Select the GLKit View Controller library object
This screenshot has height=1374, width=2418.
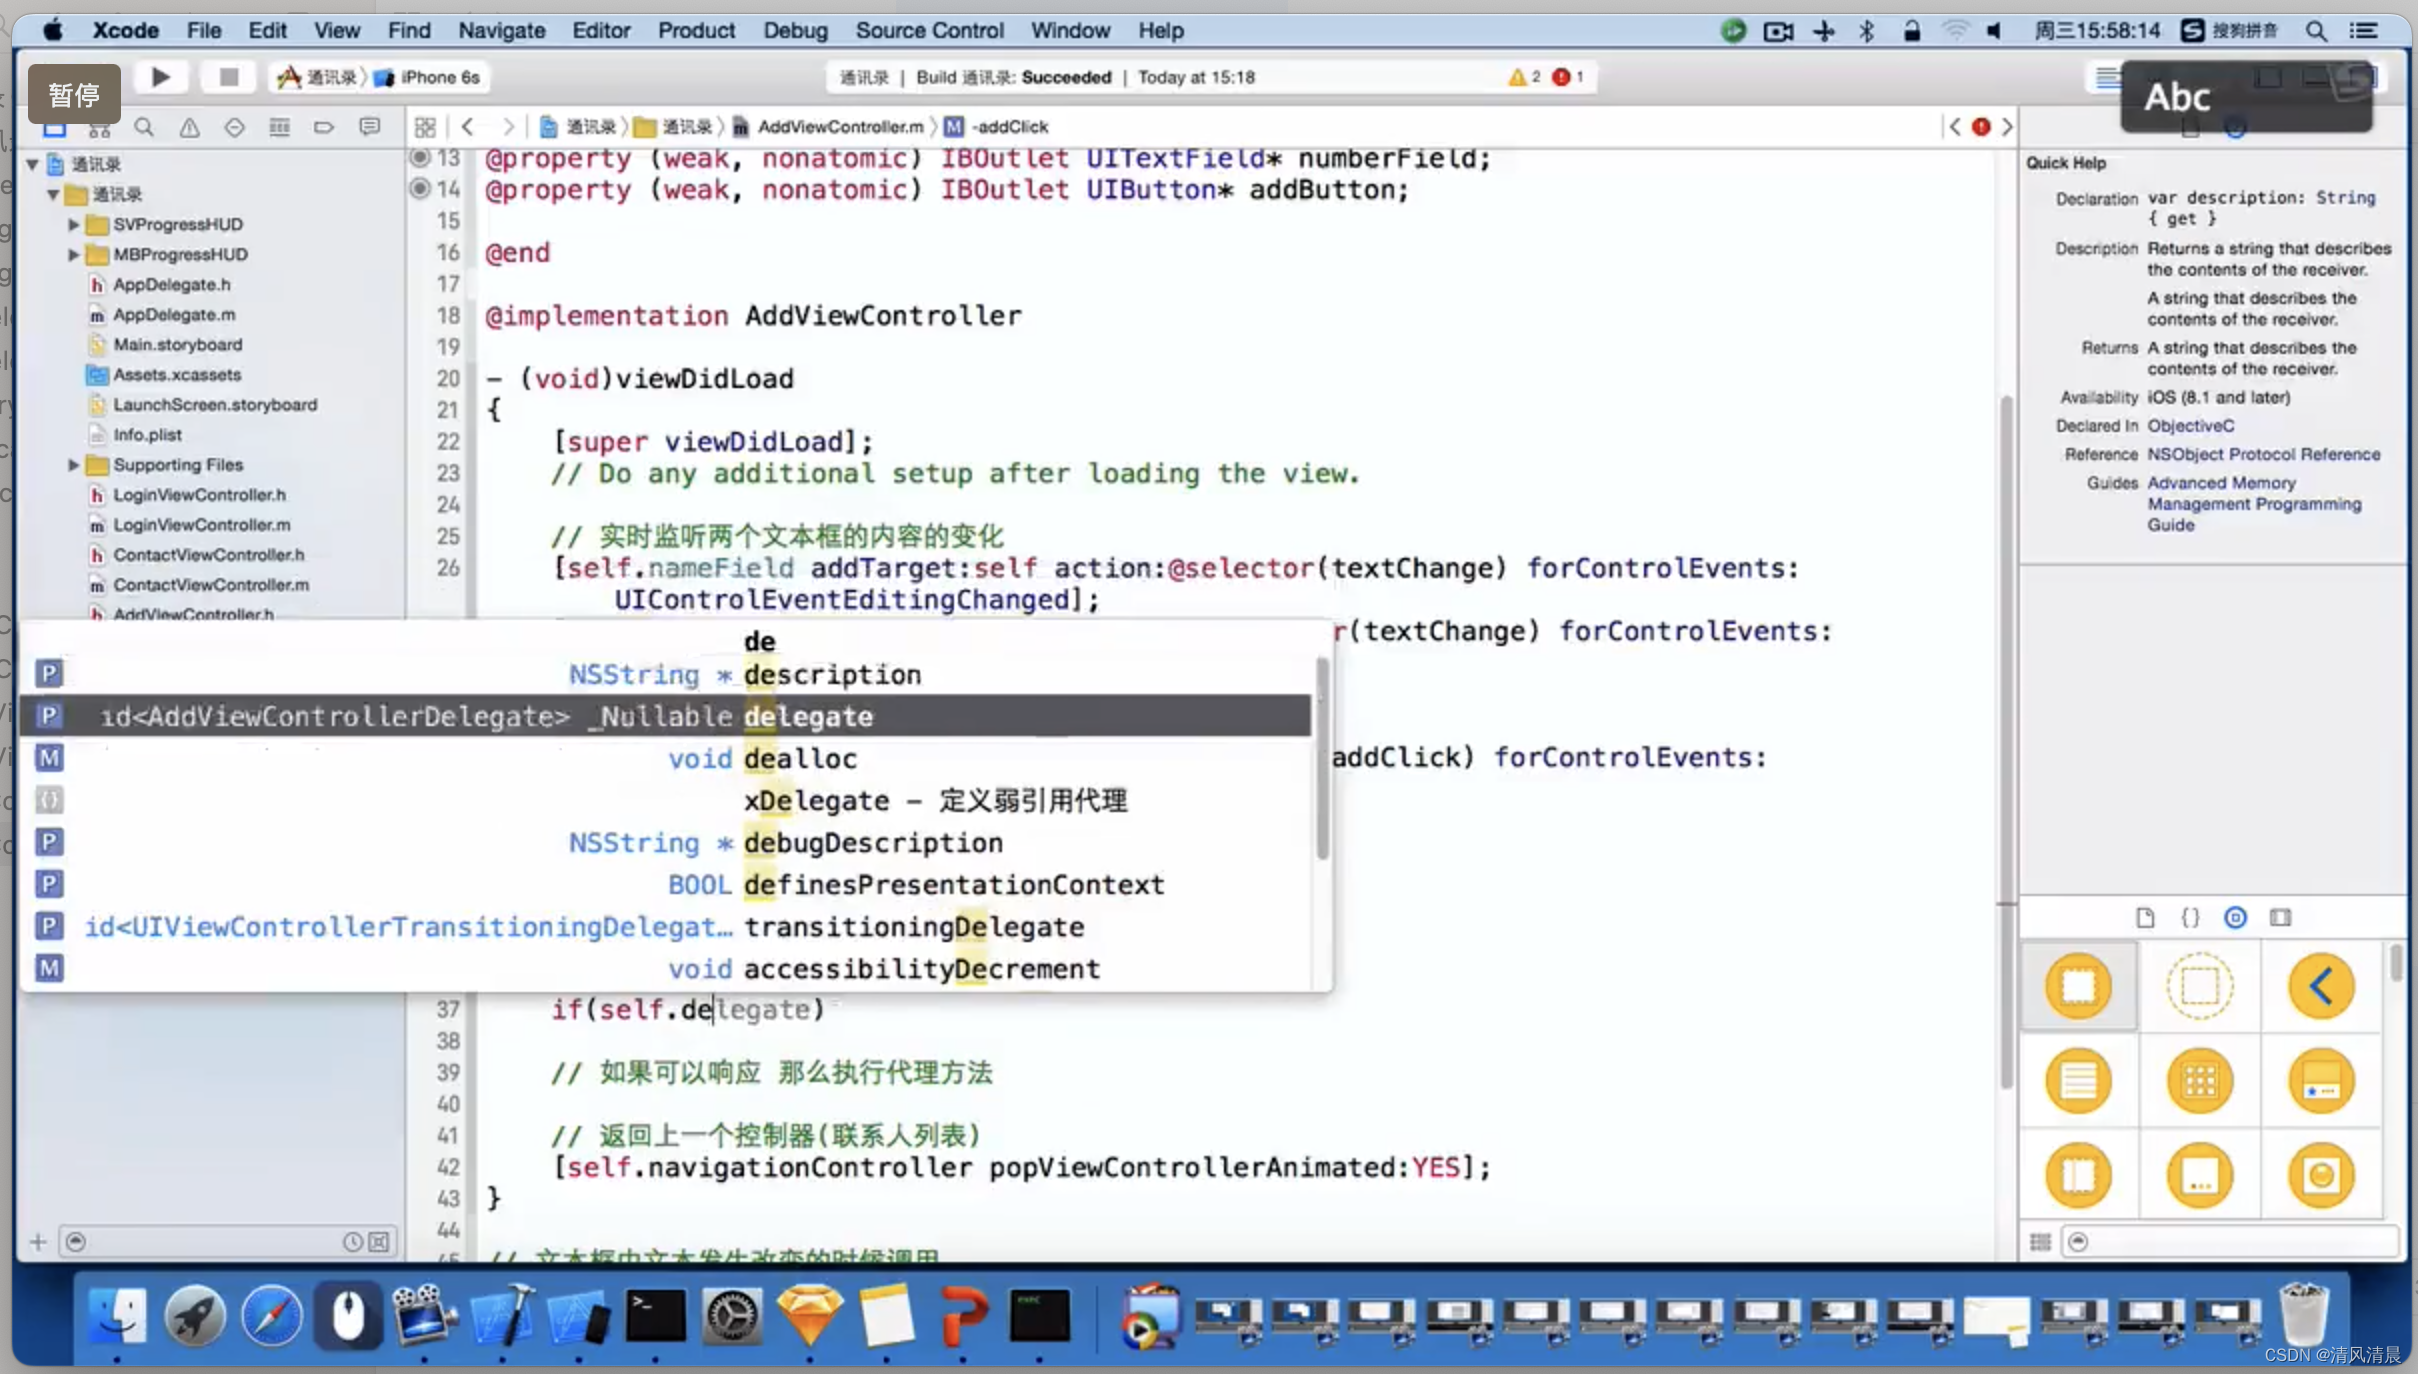(2321, 1175)
